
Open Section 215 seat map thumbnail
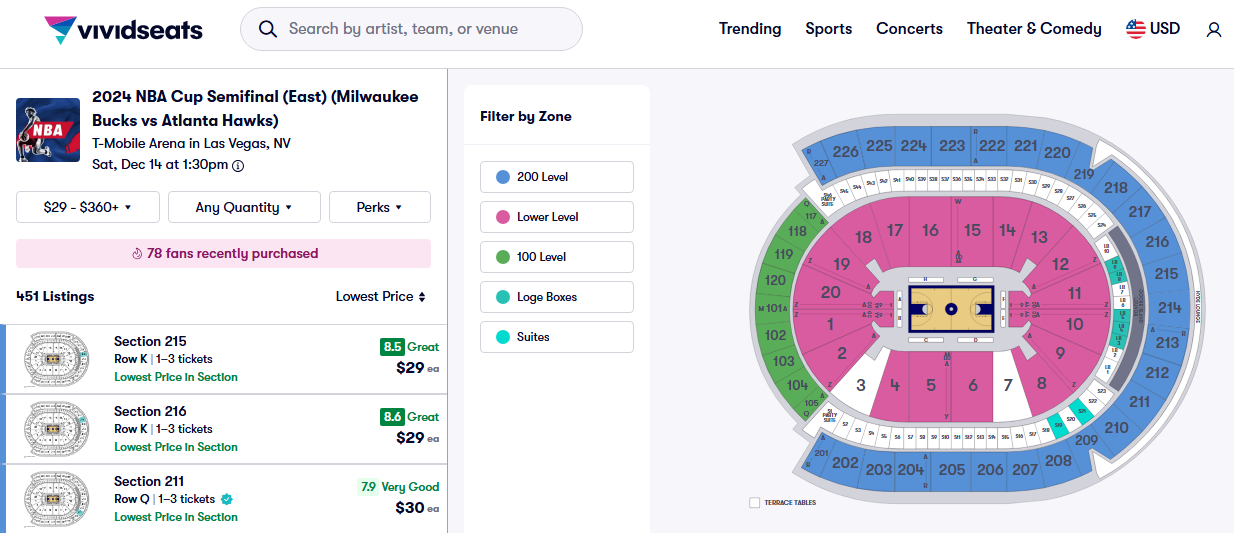pyautogui.click(x=56, y=359)
